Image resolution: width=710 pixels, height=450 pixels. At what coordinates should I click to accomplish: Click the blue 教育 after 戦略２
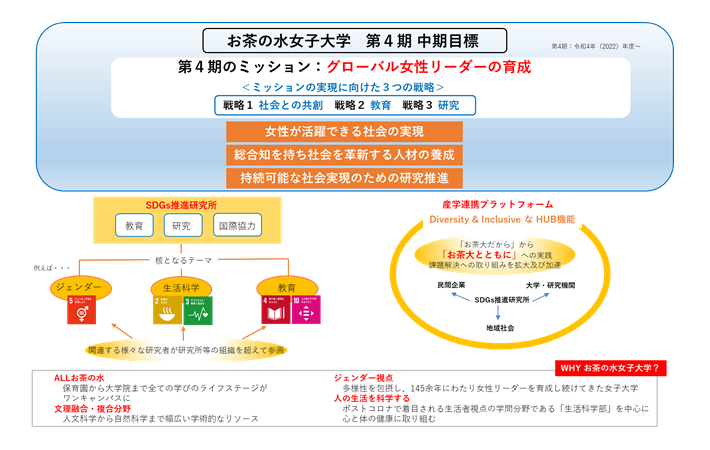[x=380, y=105]
